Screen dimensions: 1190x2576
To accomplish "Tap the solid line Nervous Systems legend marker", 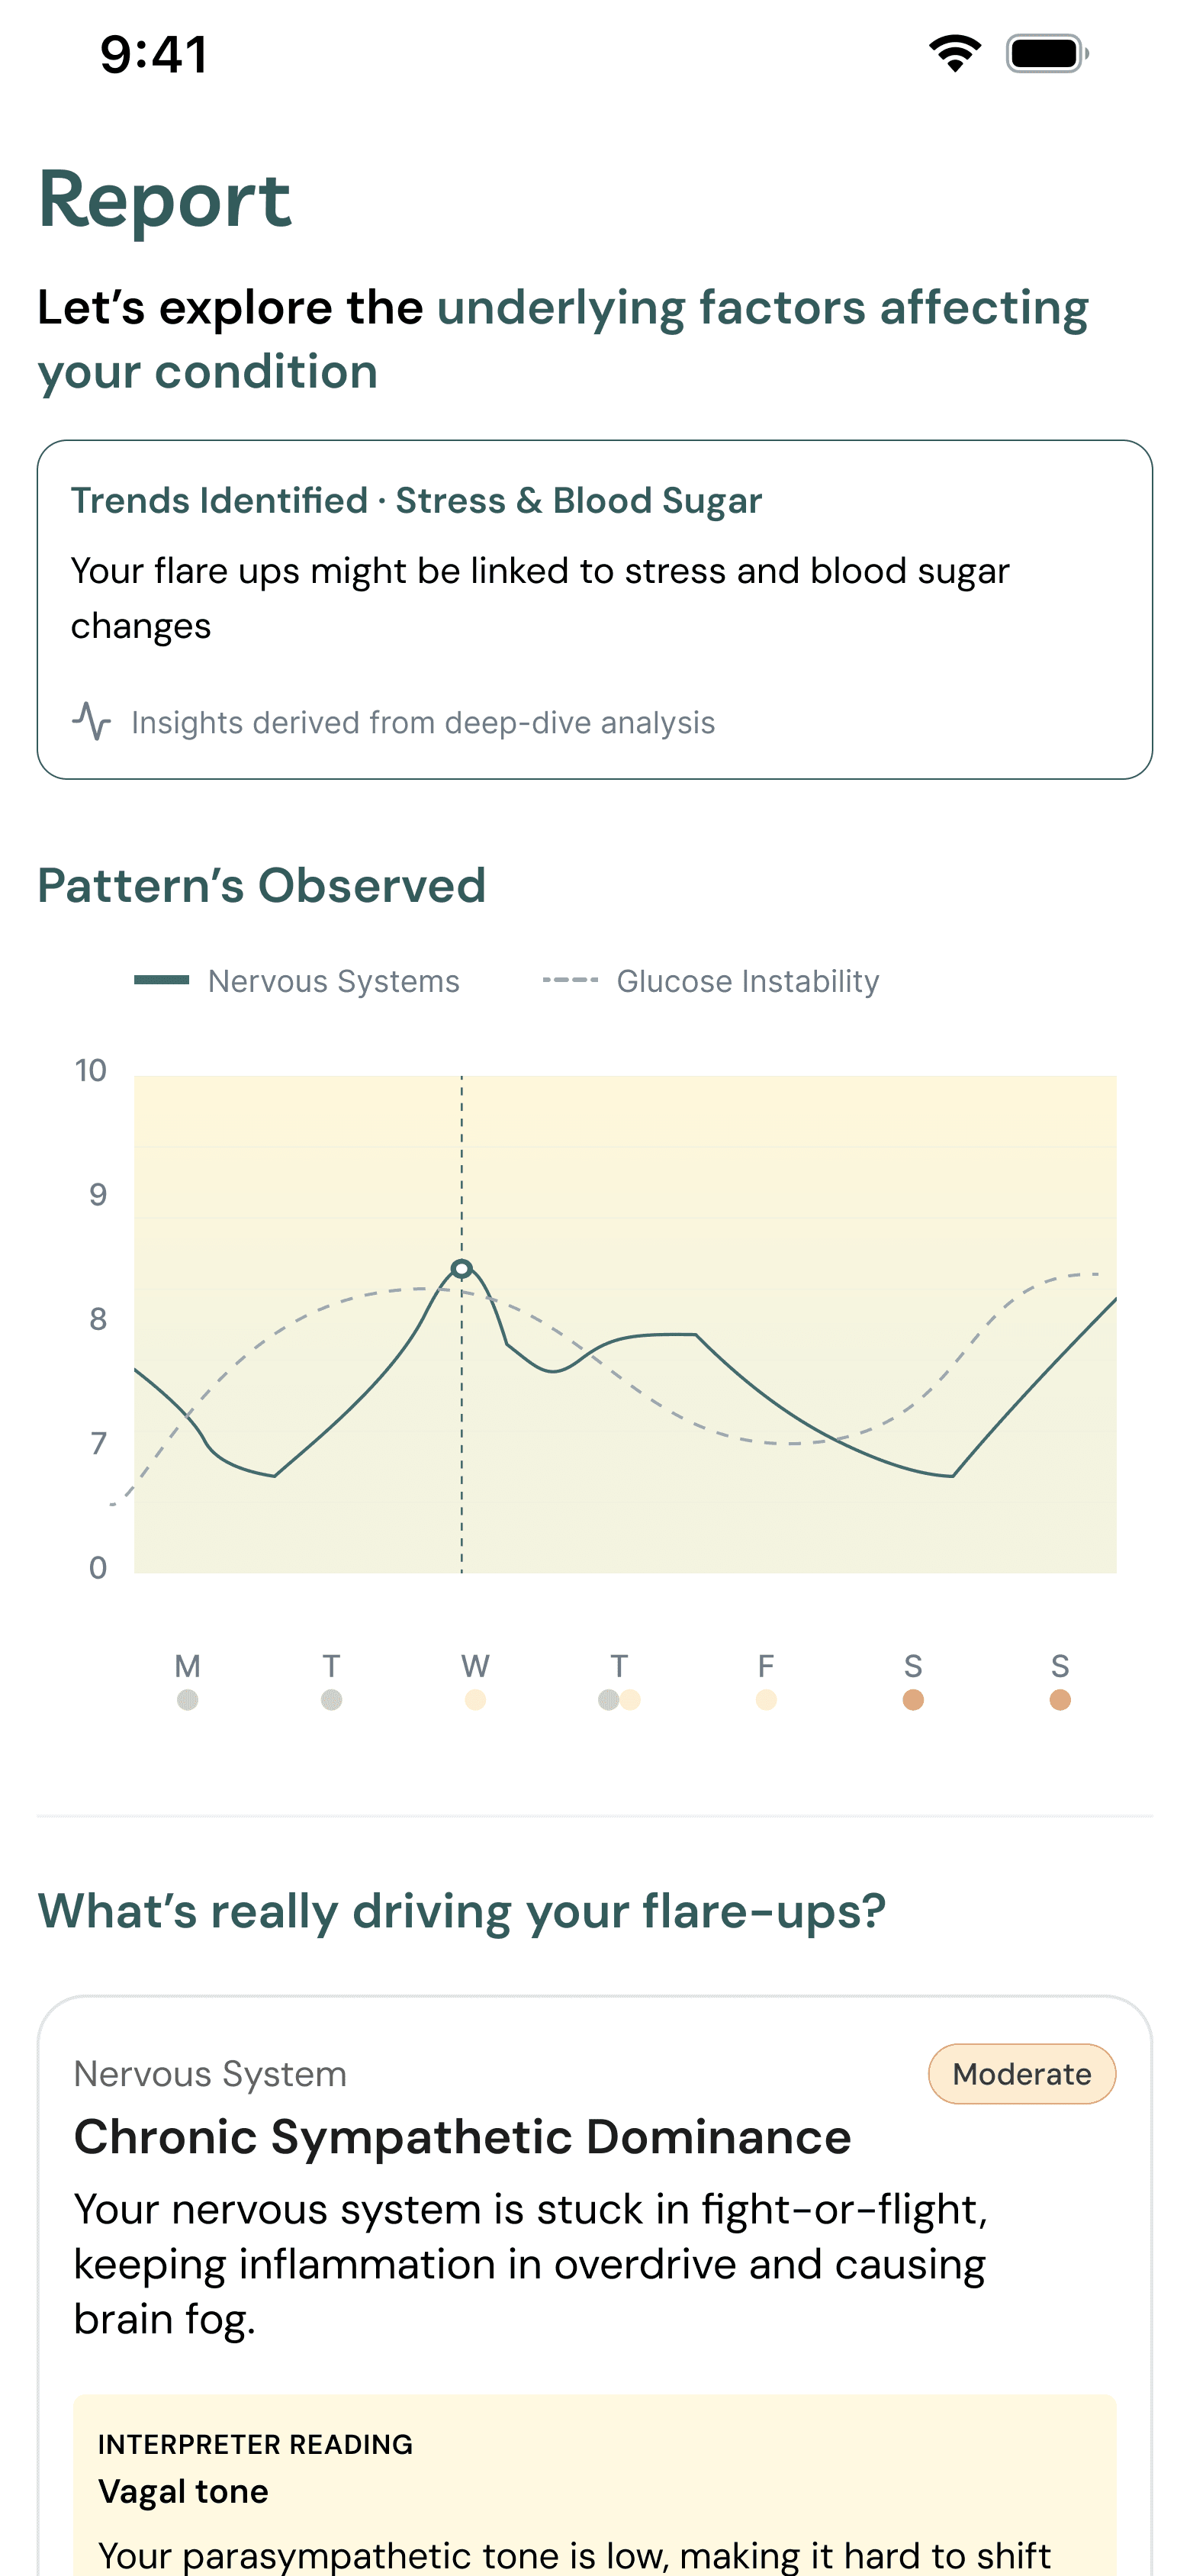I will (161, 980).
